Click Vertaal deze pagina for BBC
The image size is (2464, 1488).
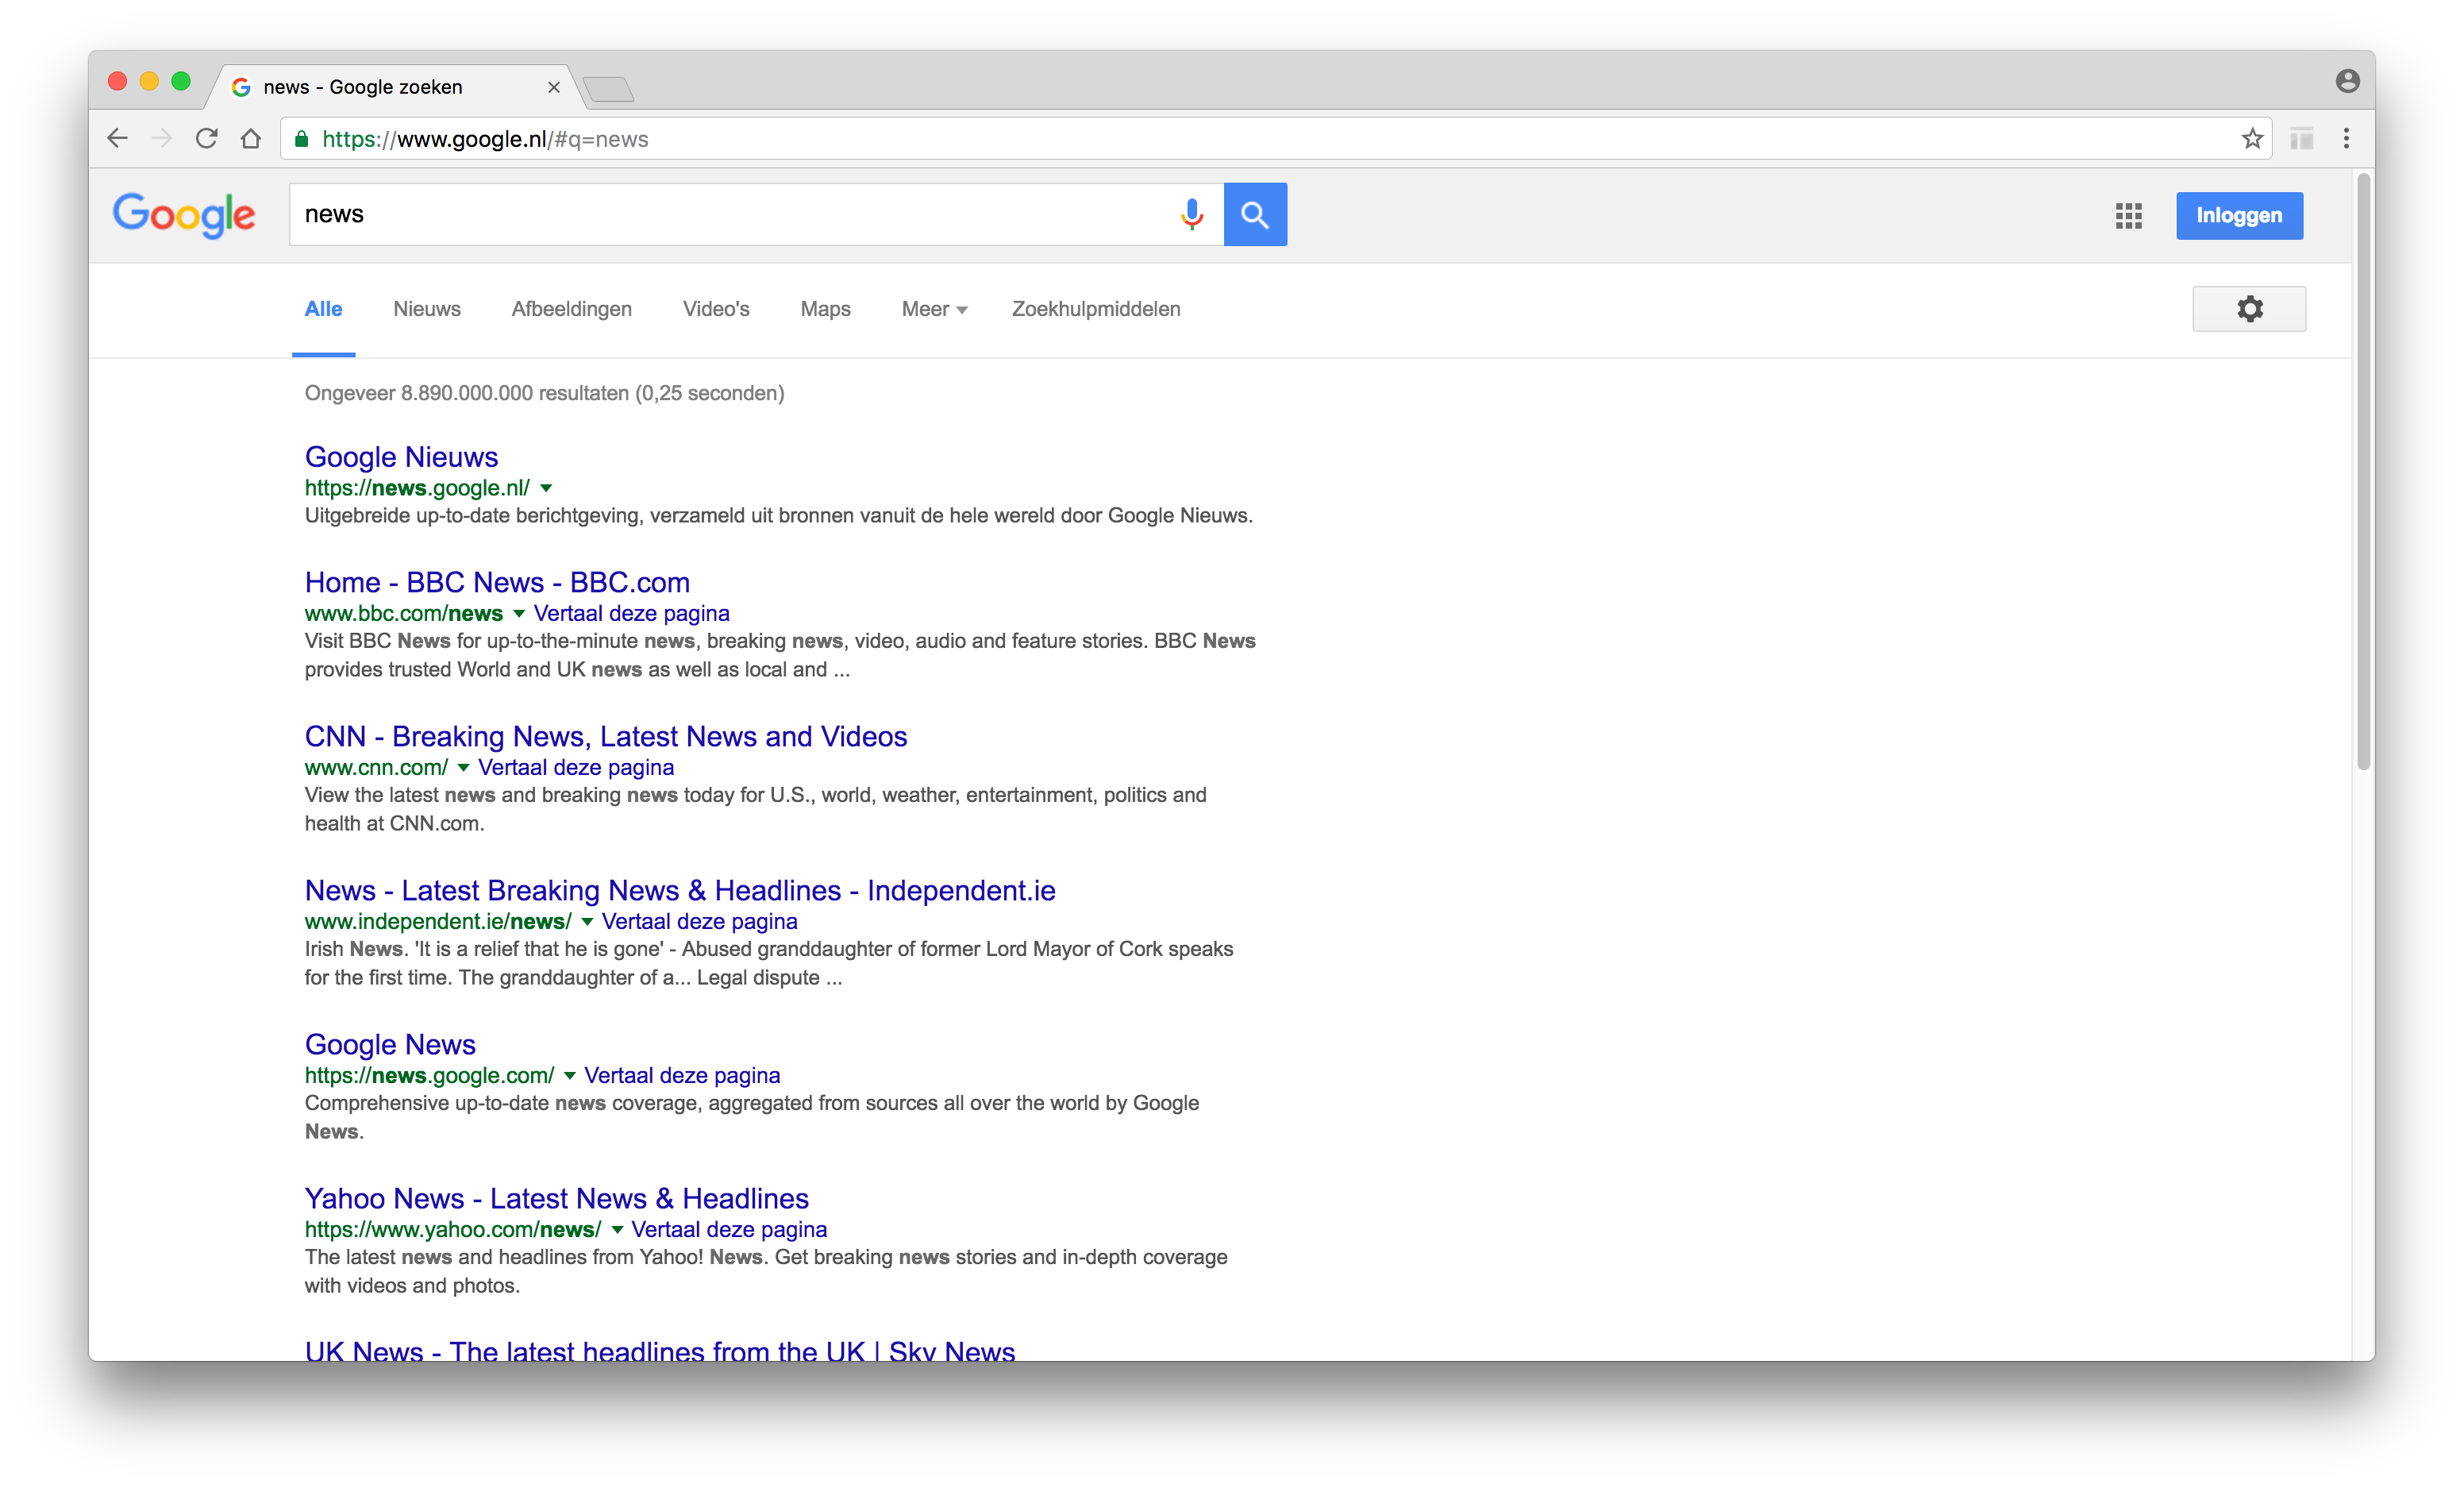pos(631,613)
